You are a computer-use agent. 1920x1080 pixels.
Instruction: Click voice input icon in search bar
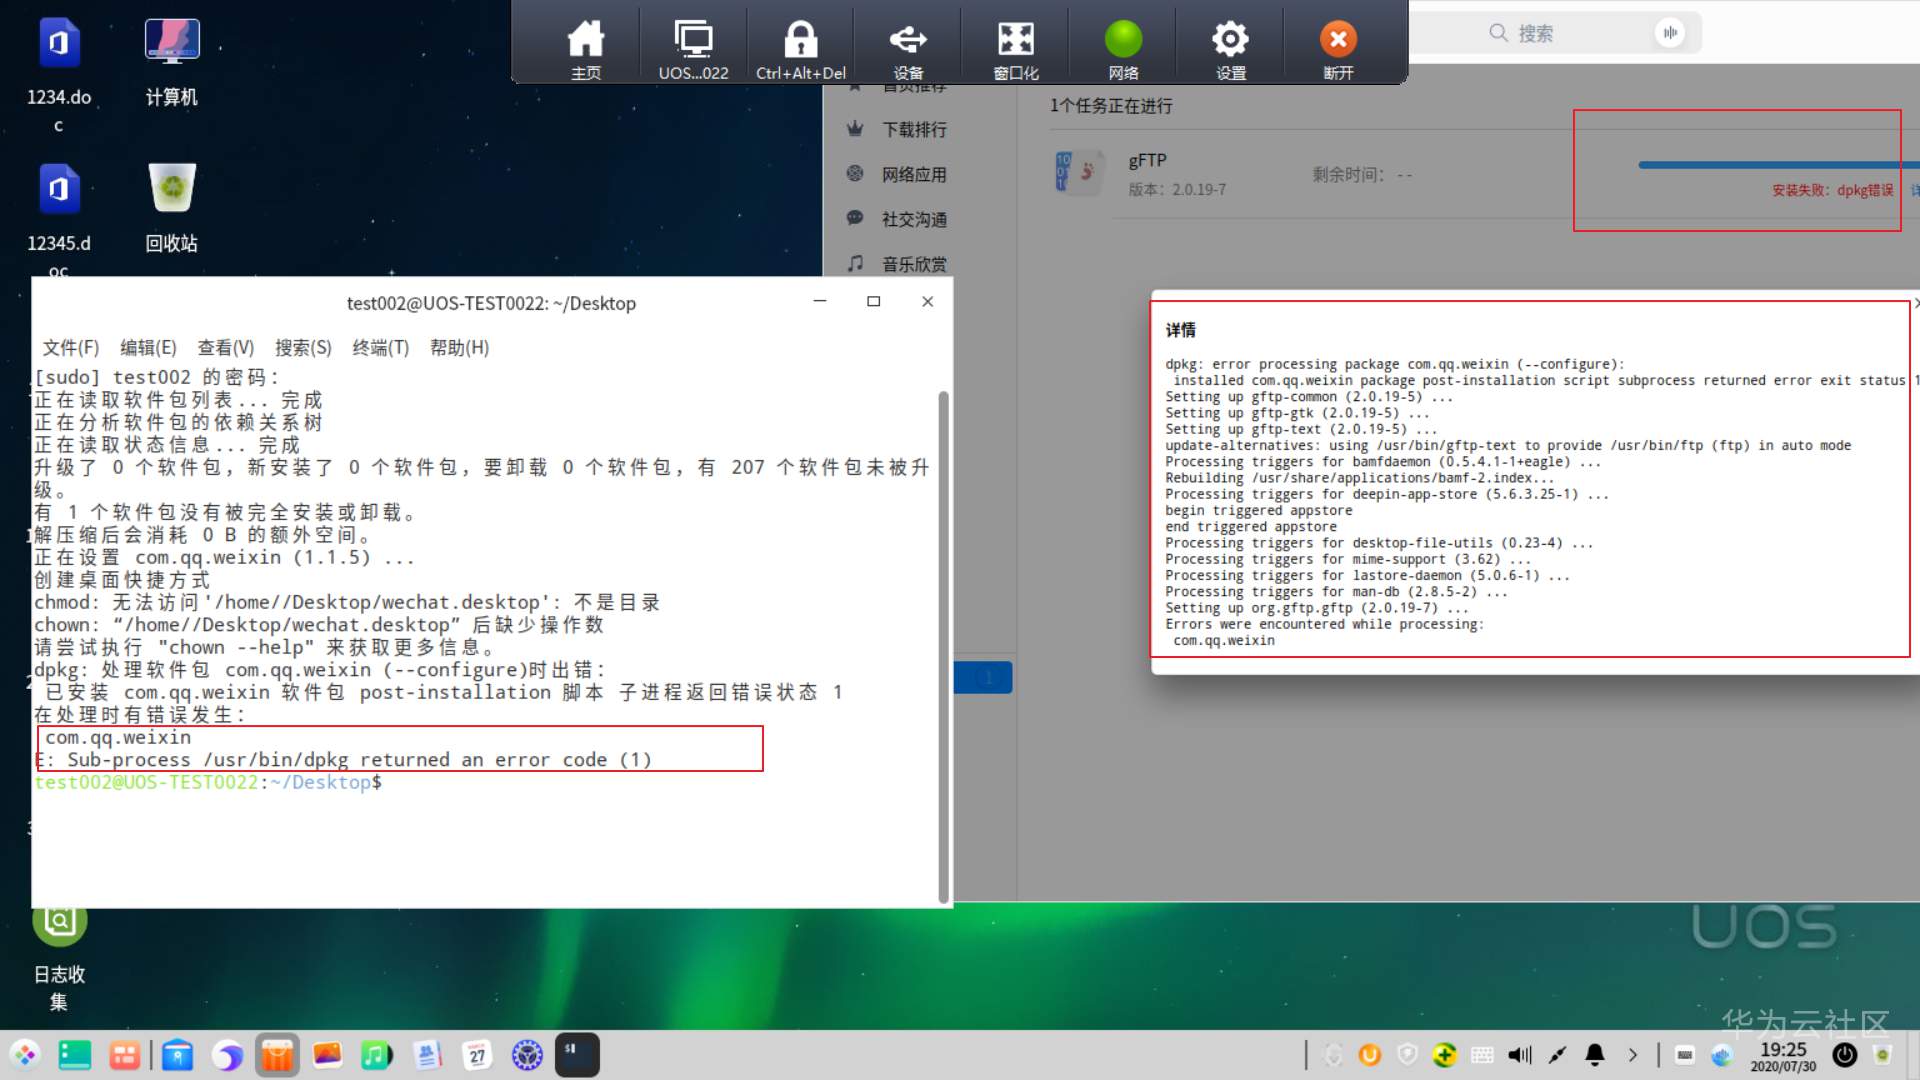click(x=1669, y=33)
